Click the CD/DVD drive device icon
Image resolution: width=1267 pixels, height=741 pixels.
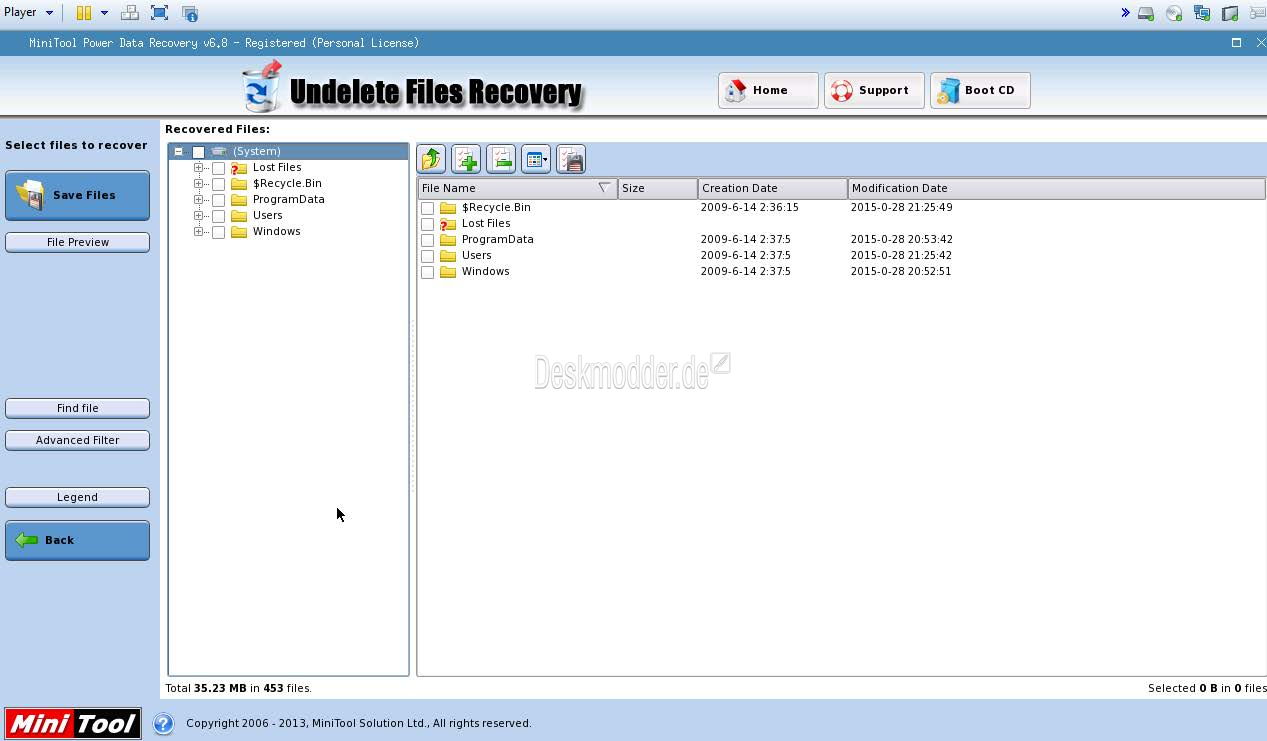click(1174, 13)
